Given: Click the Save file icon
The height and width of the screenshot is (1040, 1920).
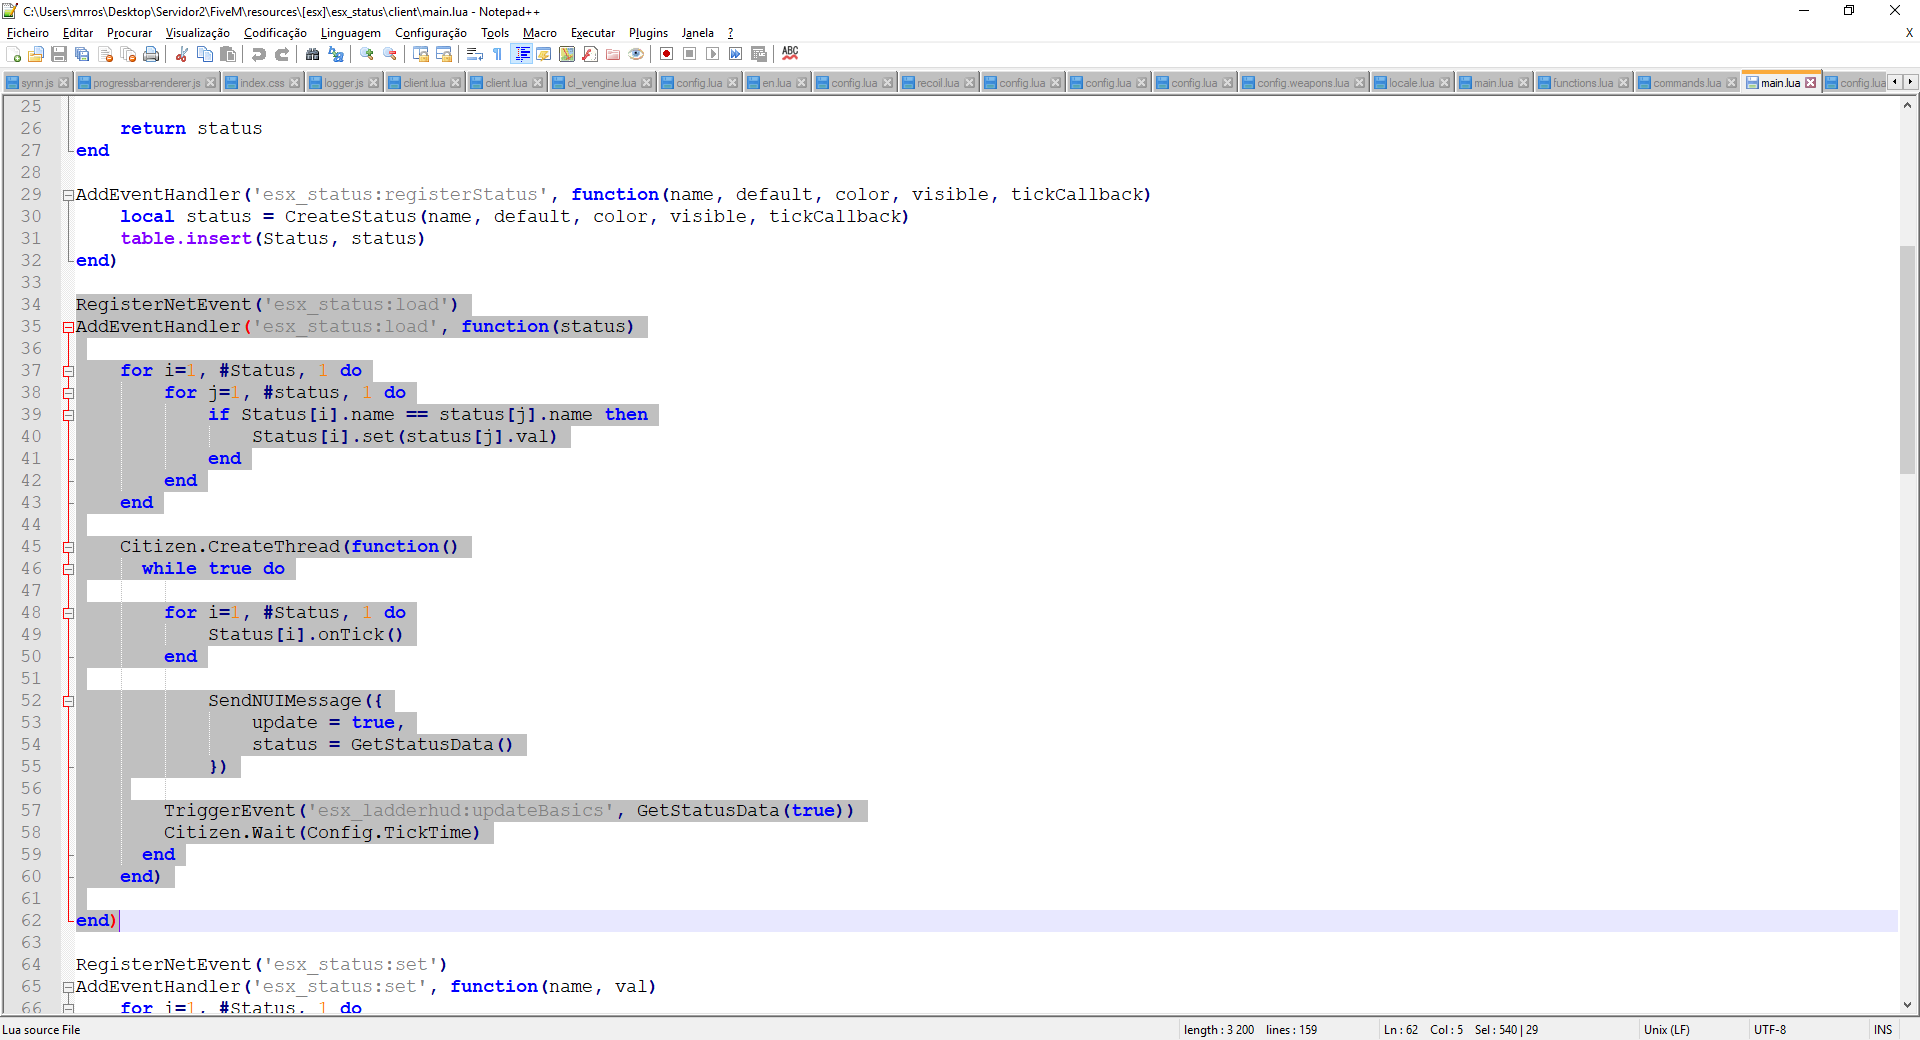Looking at the screenshot, I should 59,54.
